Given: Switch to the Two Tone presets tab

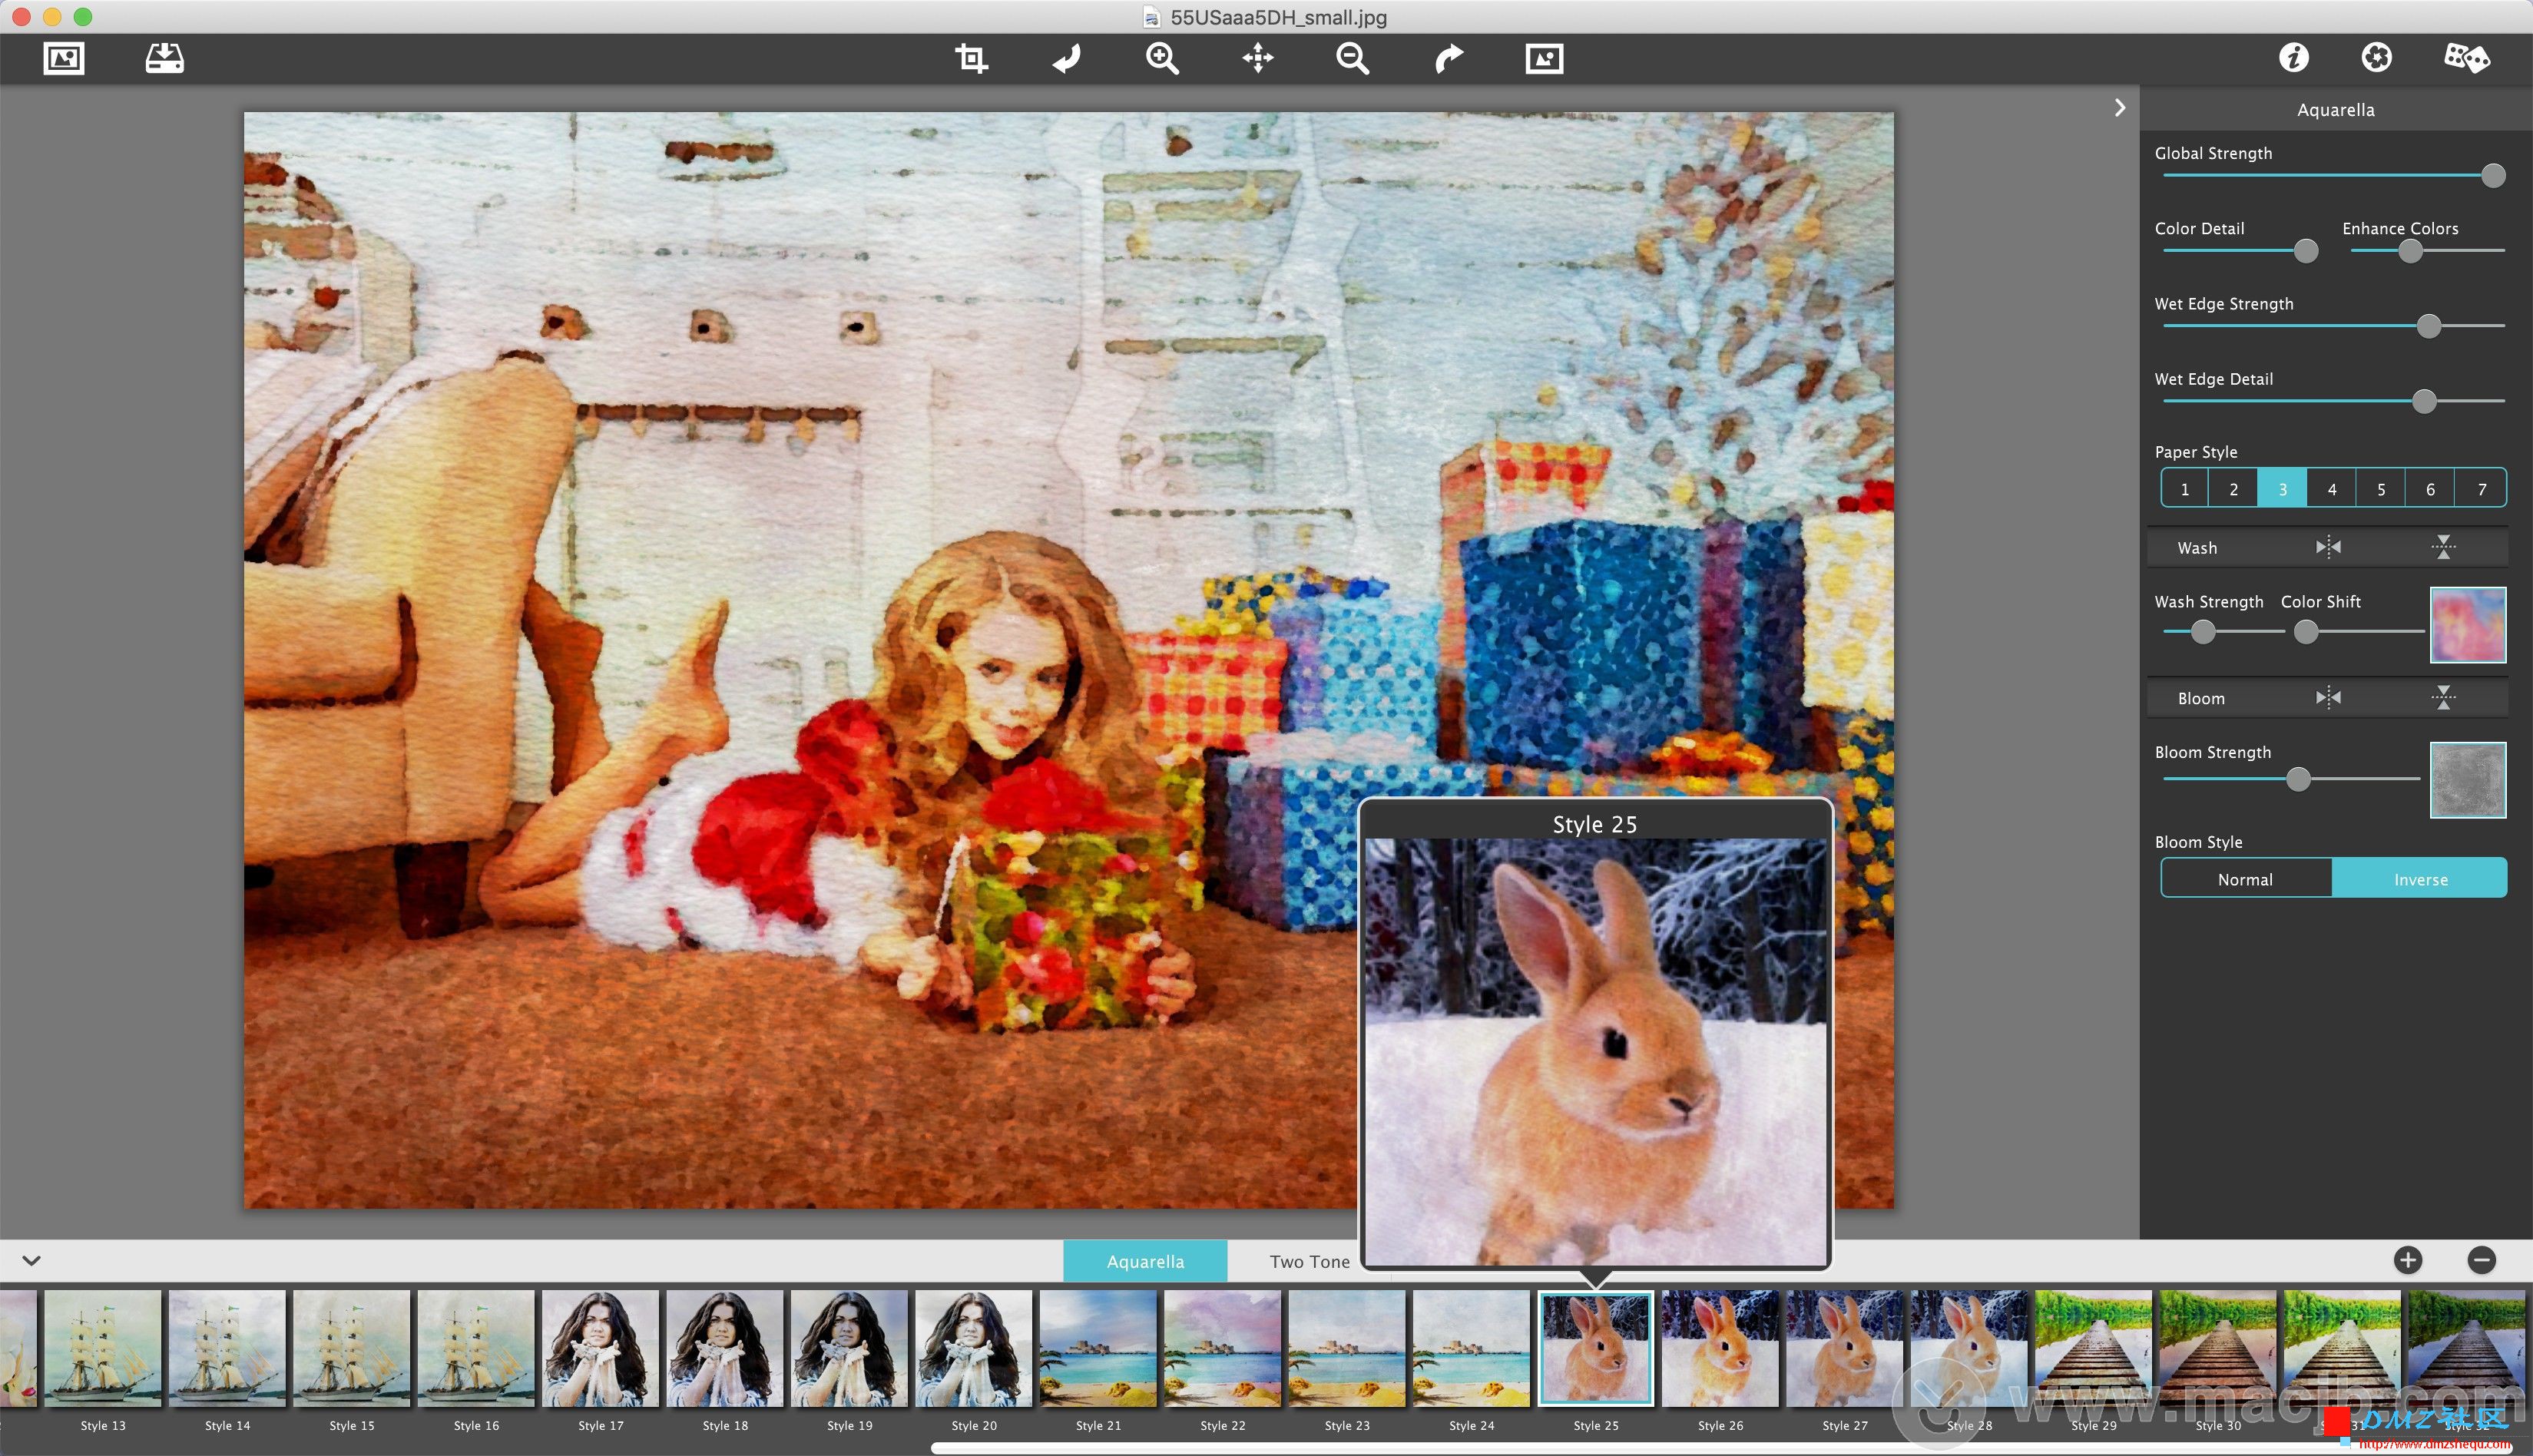Looking at the screenshot, I should [x=1309, y=1261].
